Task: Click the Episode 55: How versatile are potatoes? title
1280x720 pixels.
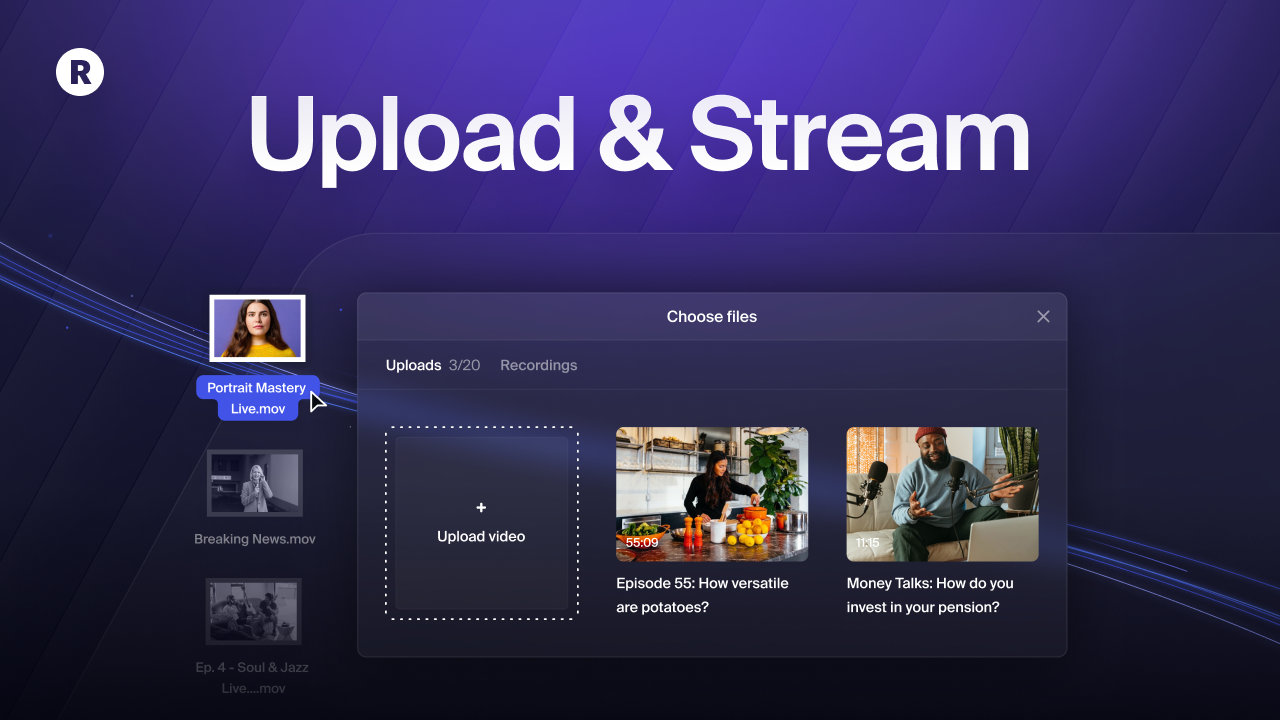Action: click(701, 594)
